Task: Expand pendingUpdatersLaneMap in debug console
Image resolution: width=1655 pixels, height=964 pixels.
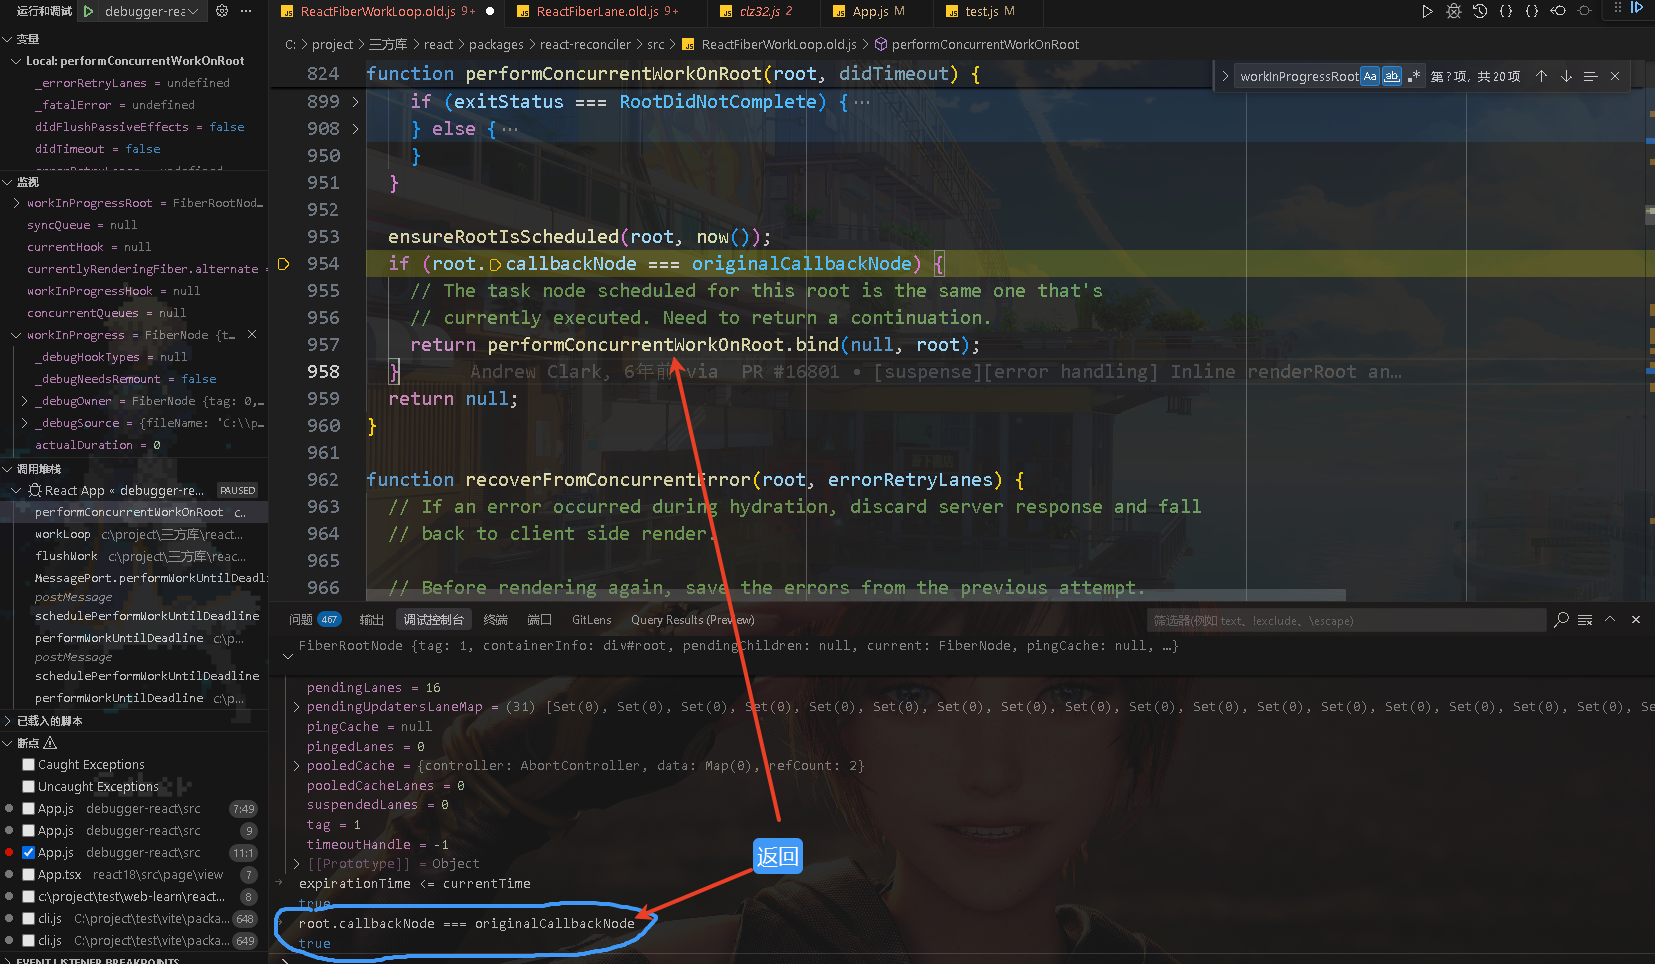Action: pyautogui.click(x=296, y=707)
